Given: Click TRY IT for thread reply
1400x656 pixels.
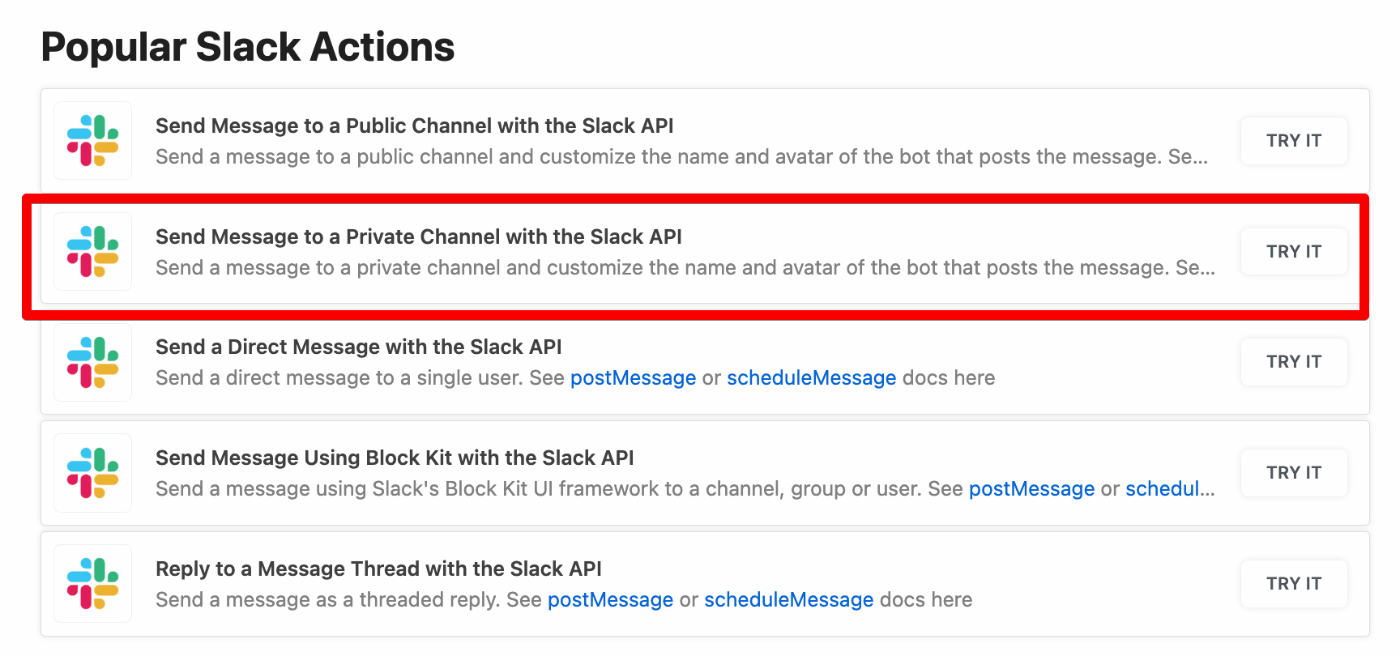Looking at the screenshot, I should tap(1294, 584).
